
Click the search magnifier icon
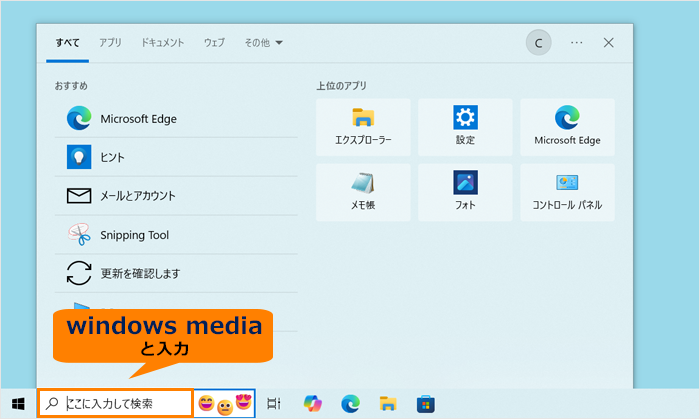coord(52,403)
